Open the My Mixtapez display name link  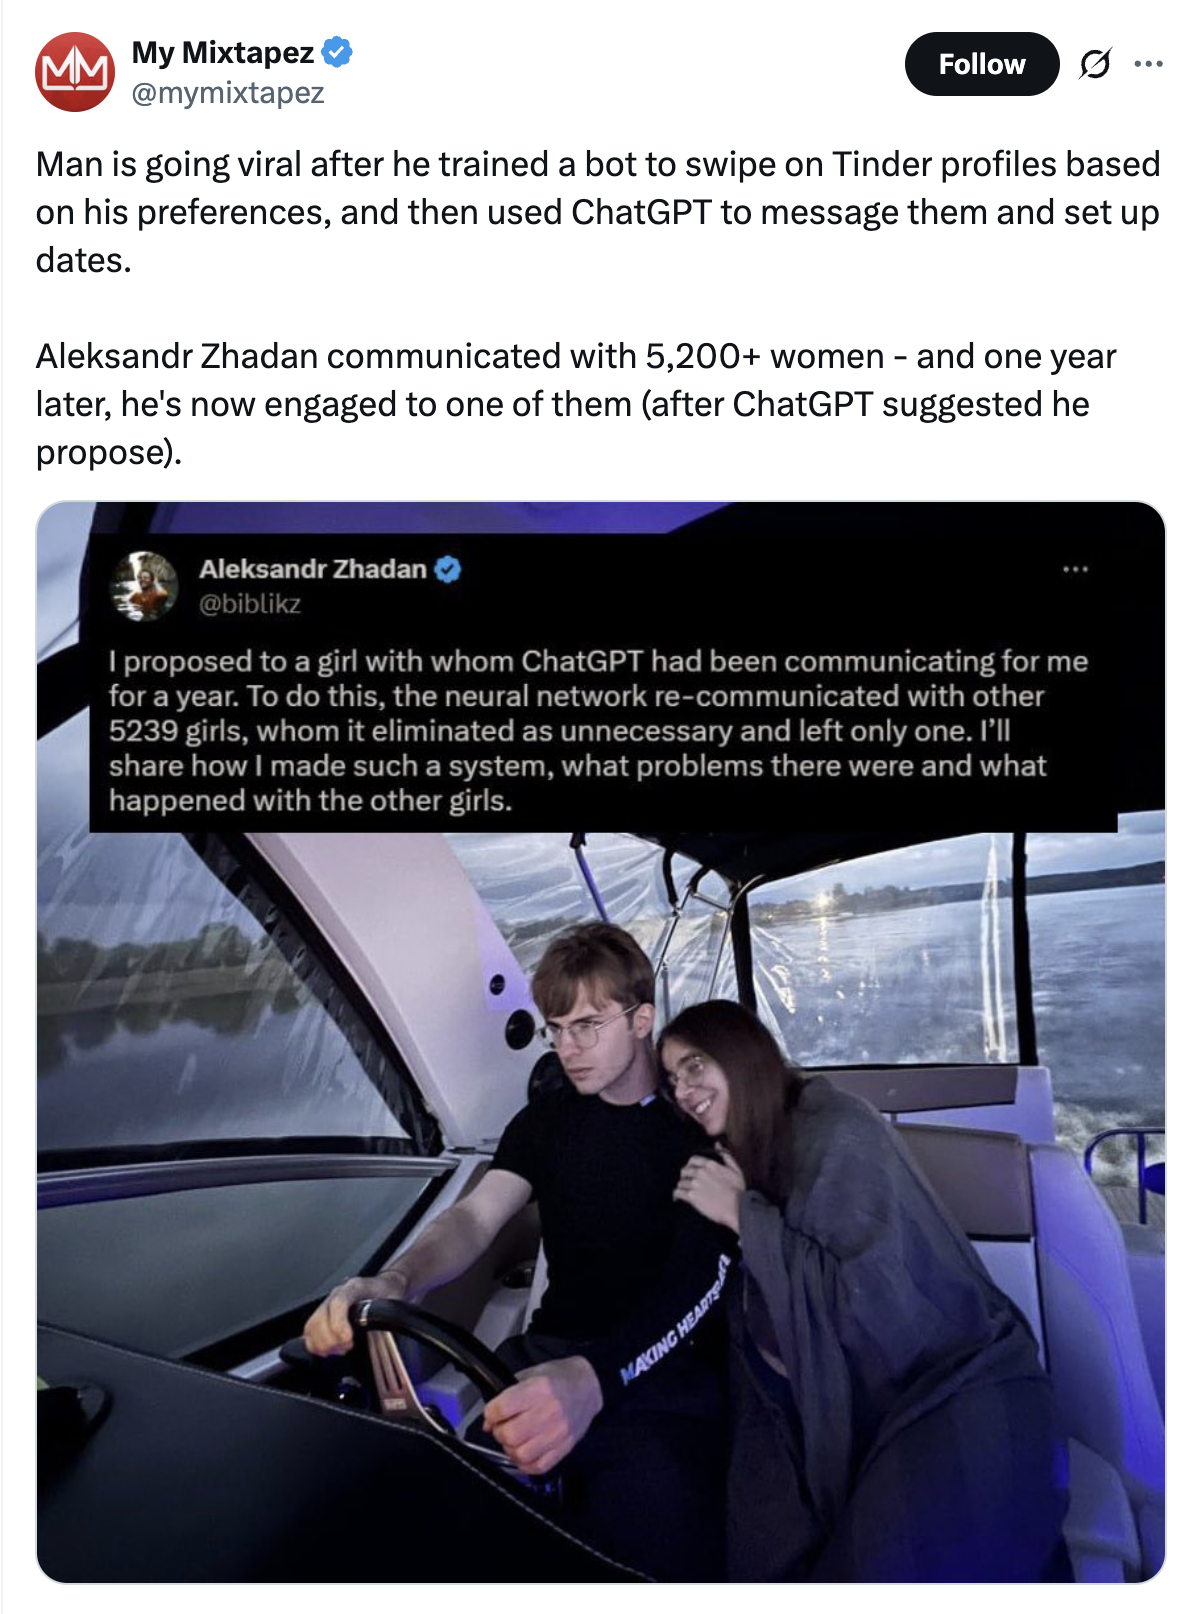[x=223, y=51]
